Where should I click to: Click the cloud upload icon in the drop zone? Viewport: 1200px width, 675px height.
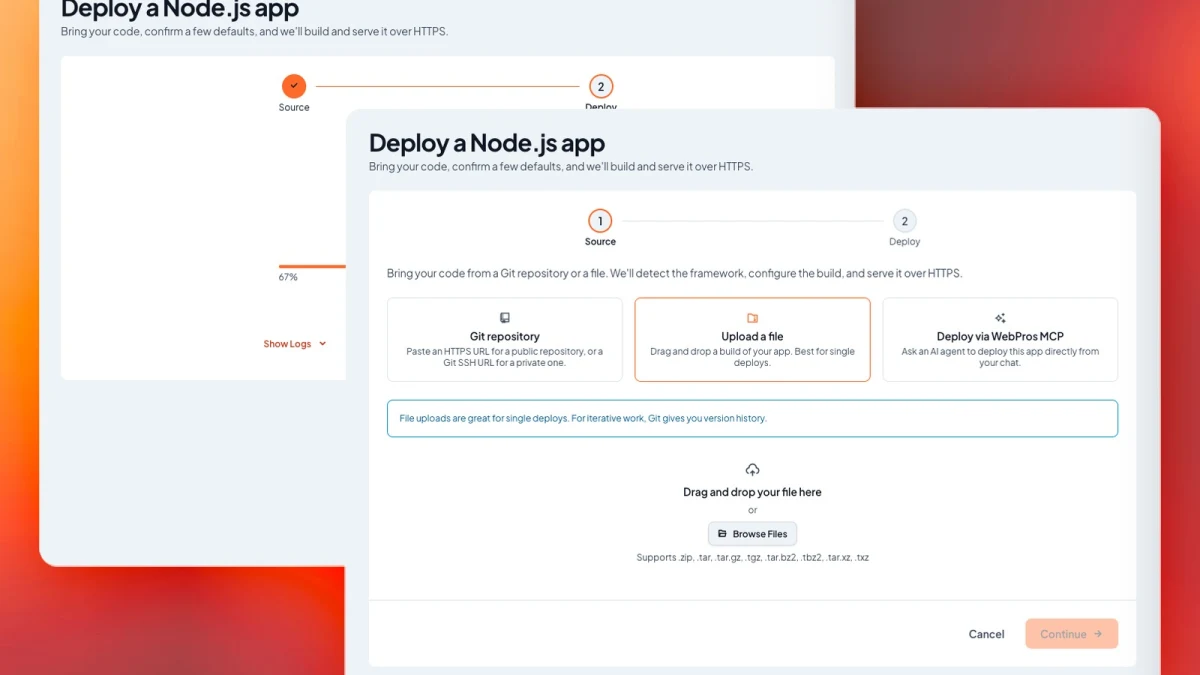point(752,470)
